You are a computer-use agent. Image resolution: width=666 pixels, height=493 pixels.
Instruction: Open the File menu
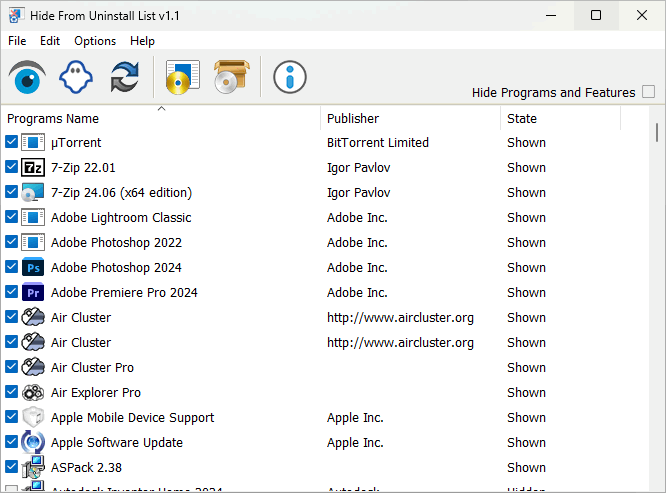[17, 41]
